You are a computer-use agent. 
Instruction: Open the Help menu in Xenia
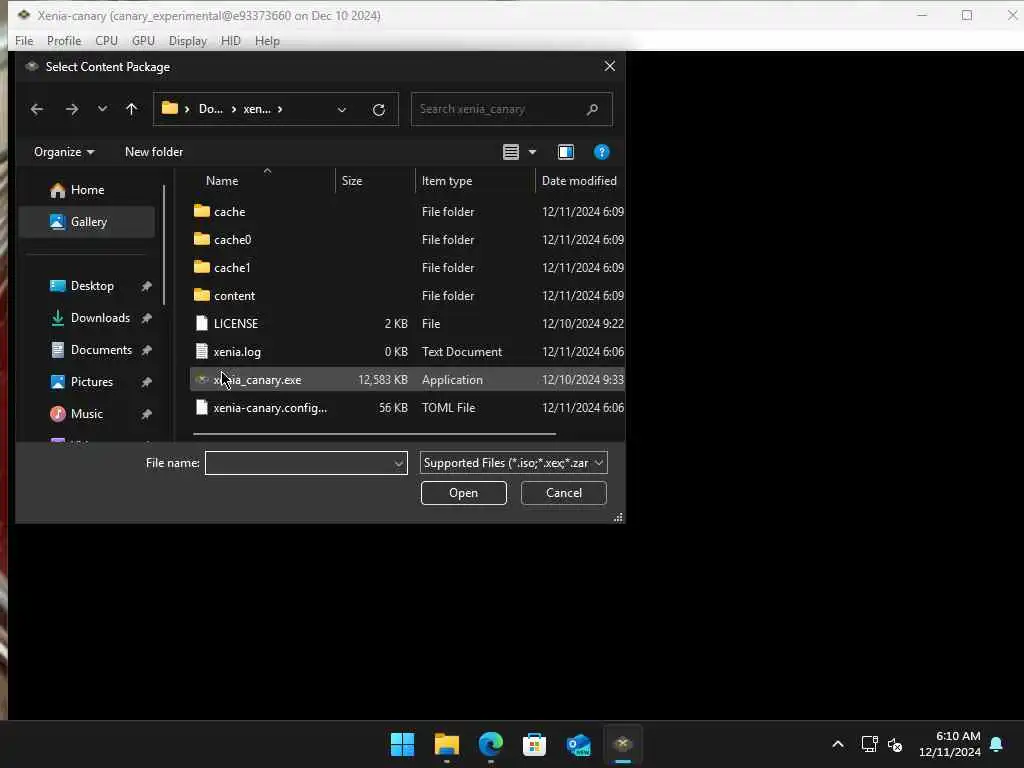pyautogui.click(x=267, y=41)
